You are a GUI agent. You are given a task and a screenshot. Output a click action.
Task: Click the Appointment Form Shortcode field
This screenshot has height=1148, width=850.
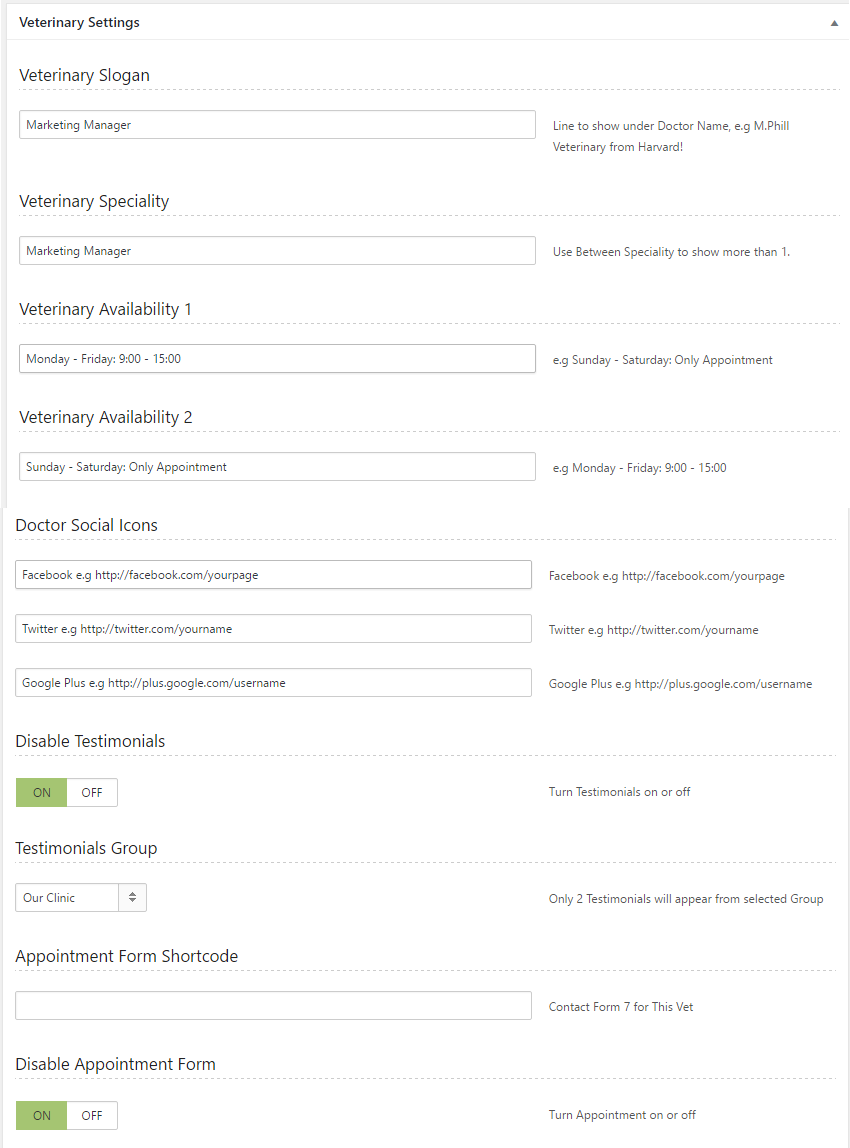pos(273,1006)
